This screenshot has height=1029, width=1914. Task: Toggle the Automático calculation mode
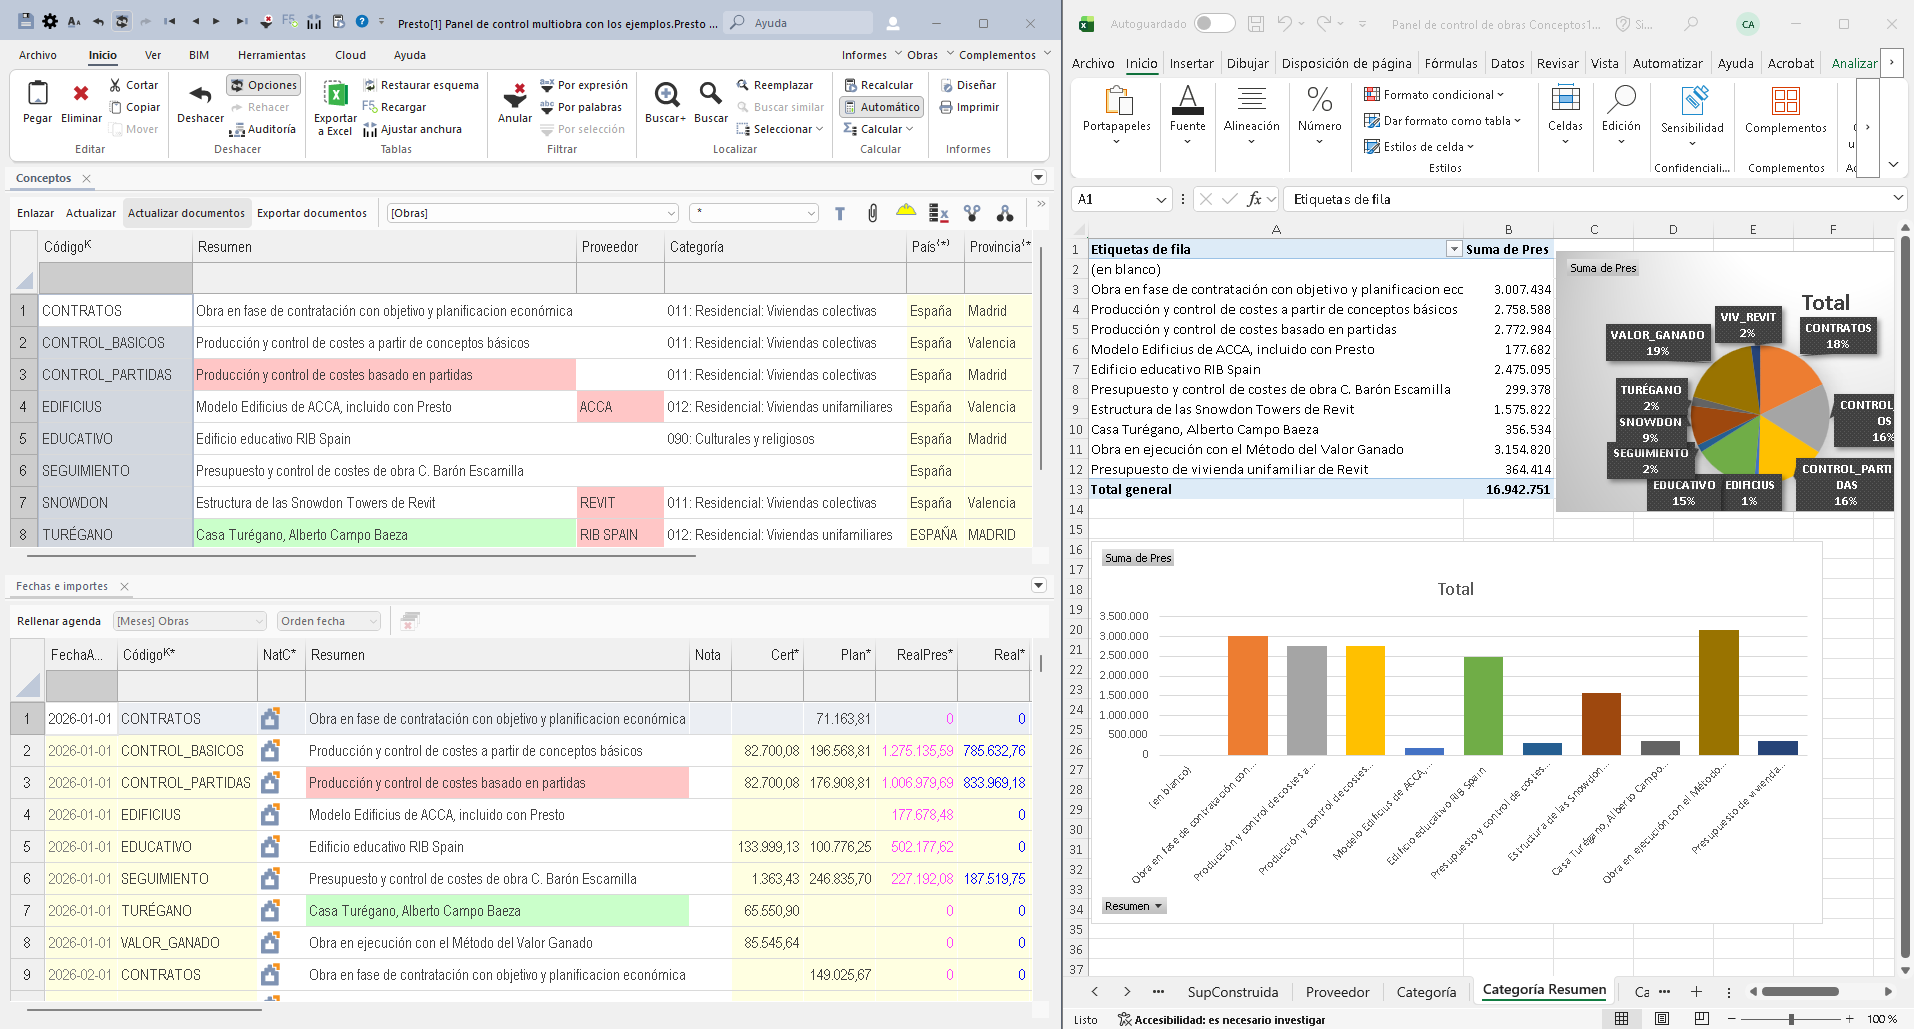coord(881,107)
